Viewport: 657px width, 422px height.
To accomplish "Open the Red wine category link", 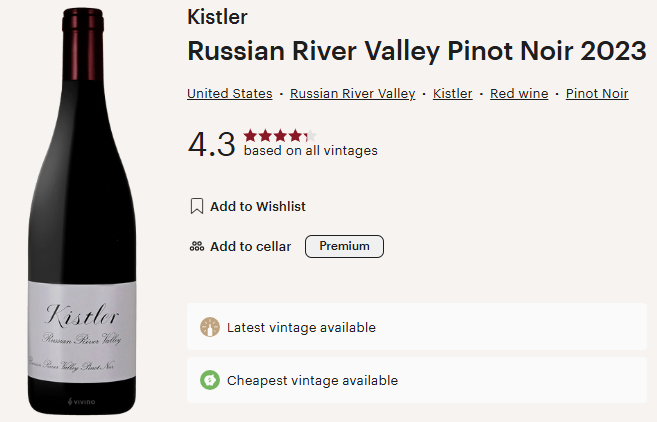I will point(519,94).
